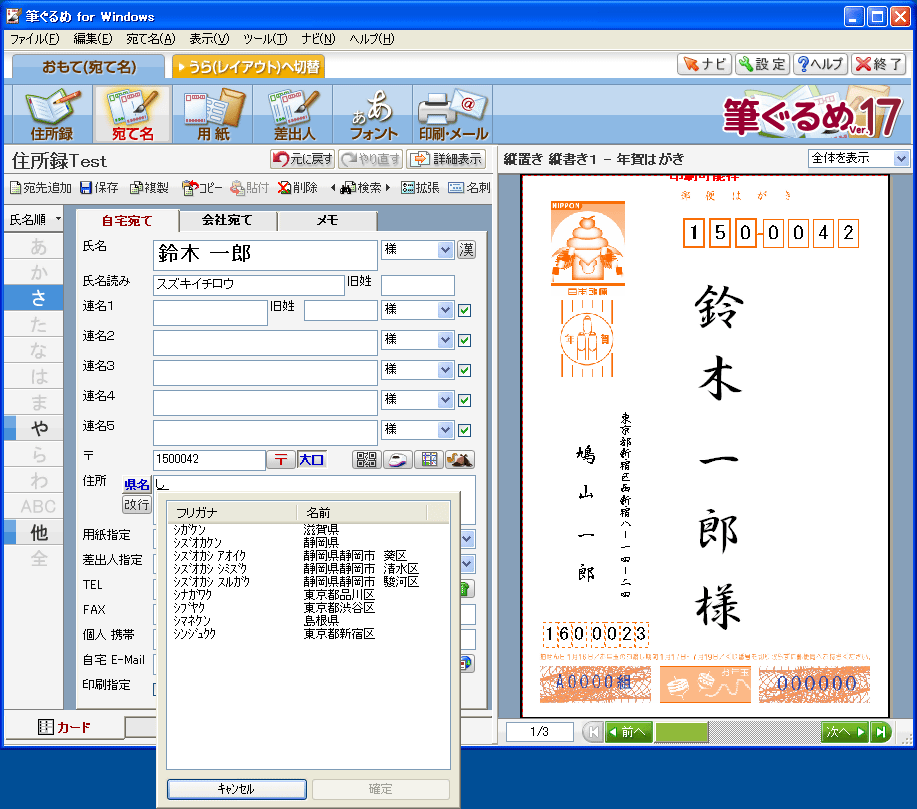Viewport: 917px width, 809px height.
Task: Click the 県名 prefecture button
Action: (136, 484)
